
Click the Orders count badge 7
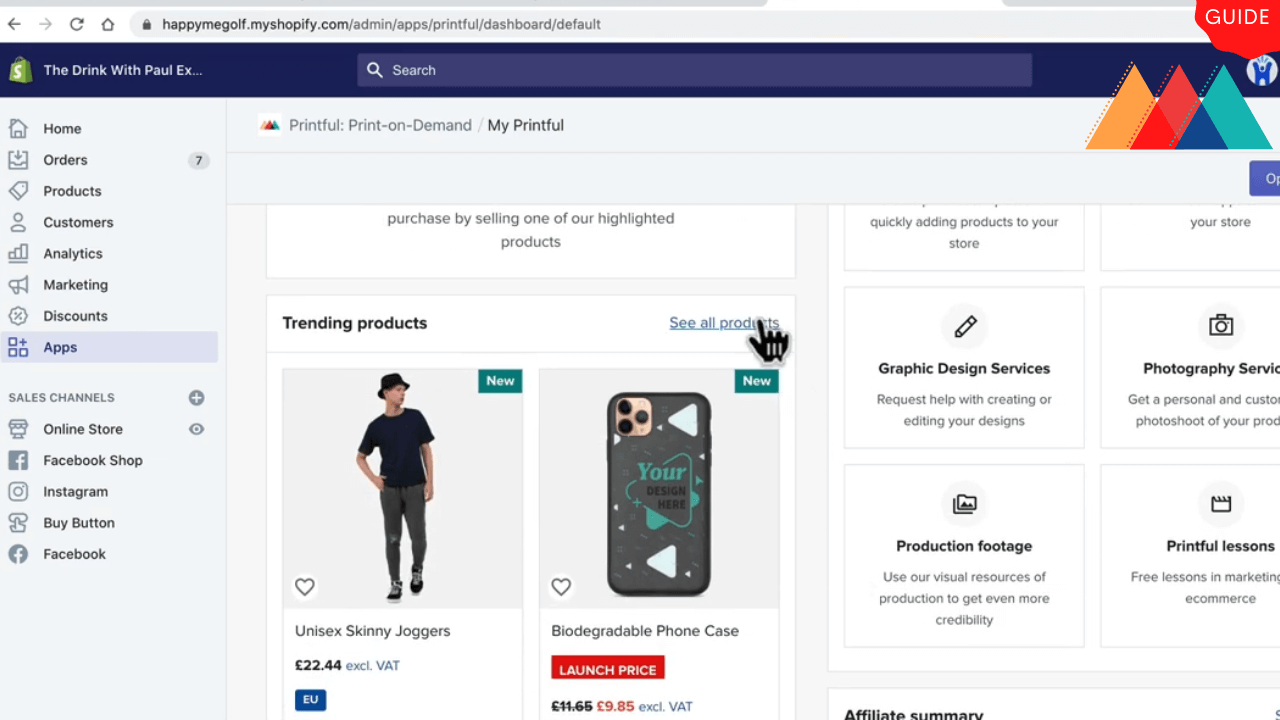(199, 160)
